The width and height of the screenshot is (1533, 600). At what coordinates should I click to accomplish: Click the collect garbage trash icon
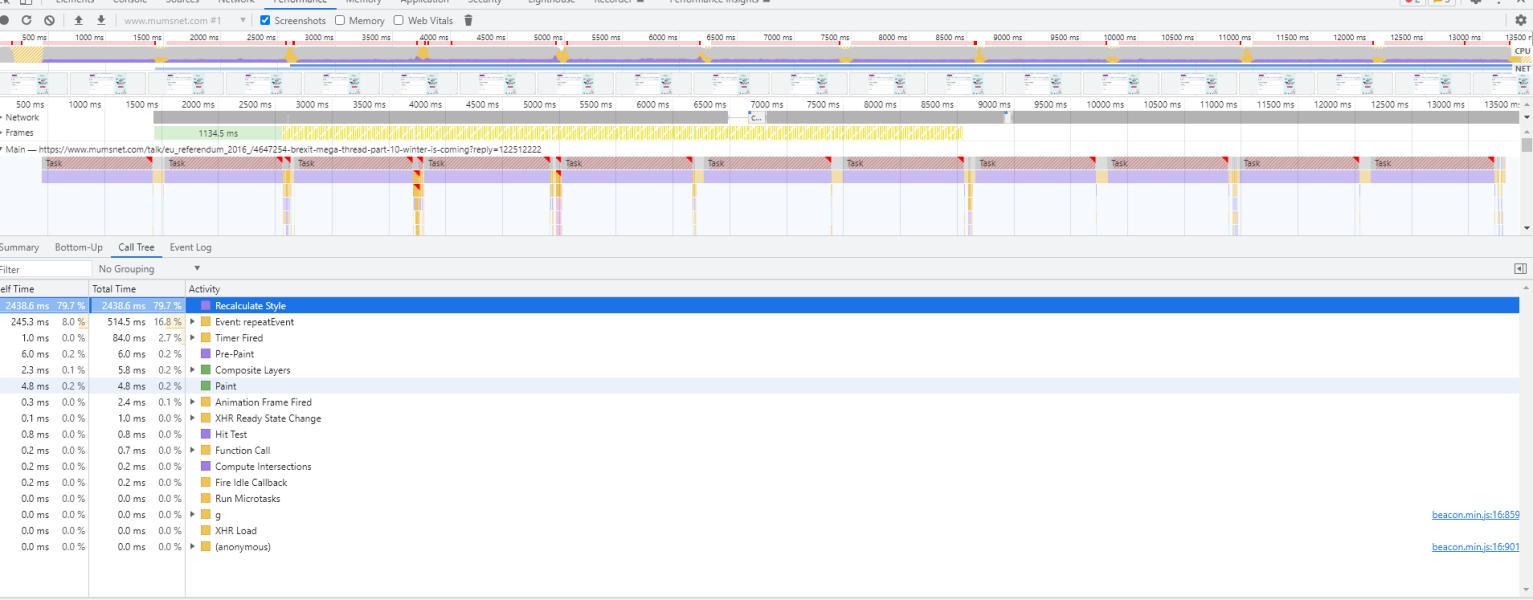(468, 20)
